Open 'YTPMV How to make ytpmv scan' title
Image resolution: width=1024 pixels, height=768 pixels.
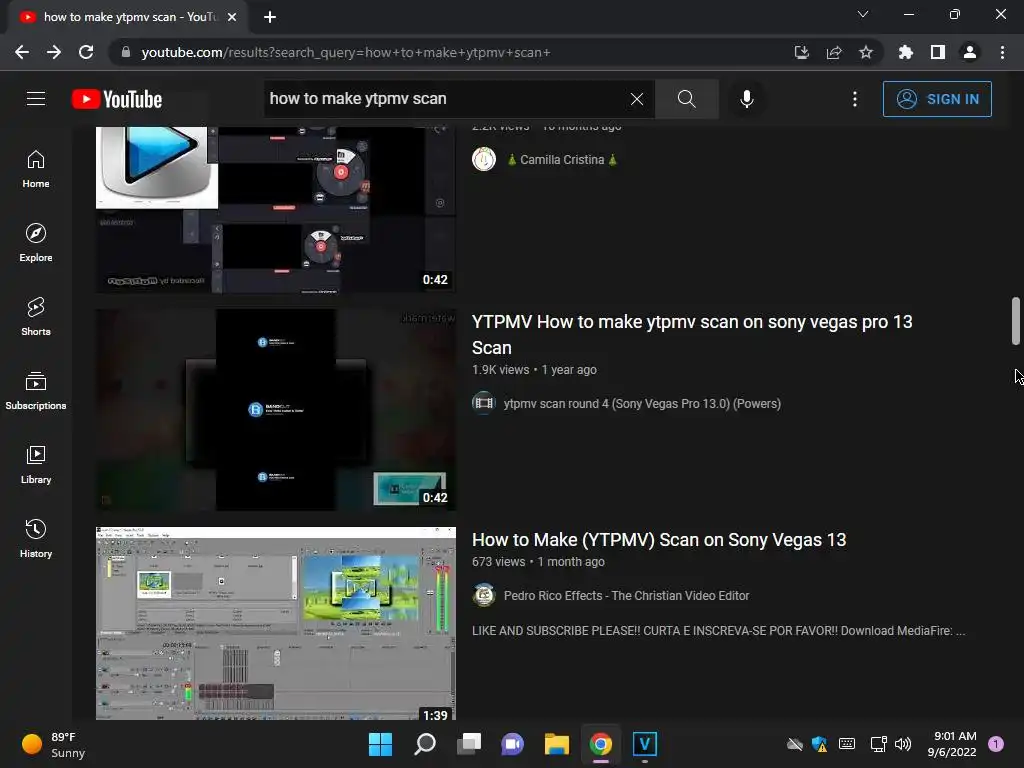pyautogui.click(x=692, y=335)
